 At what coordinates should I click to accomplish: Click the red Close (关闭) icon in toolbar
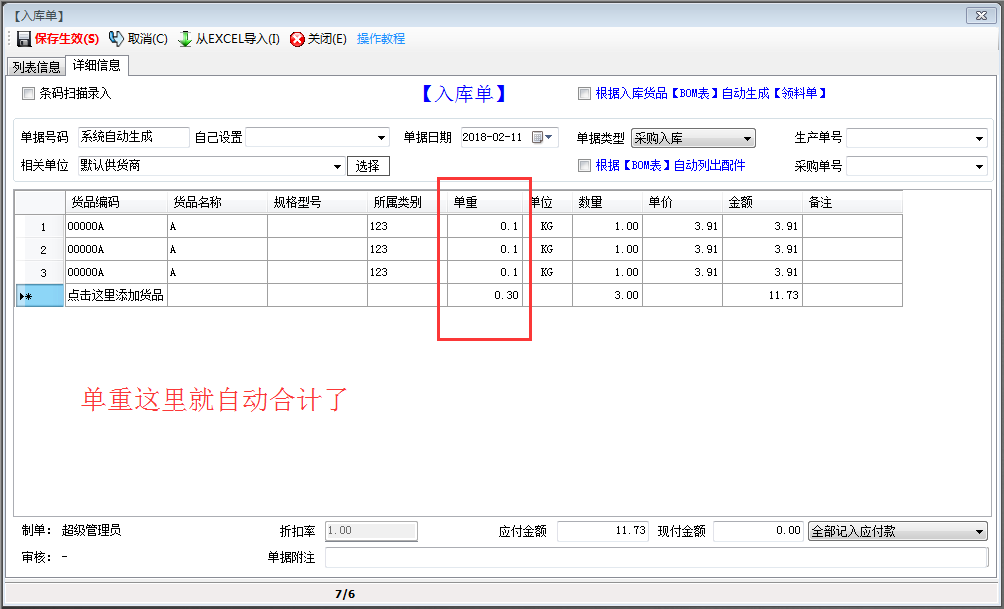point(297,39)
